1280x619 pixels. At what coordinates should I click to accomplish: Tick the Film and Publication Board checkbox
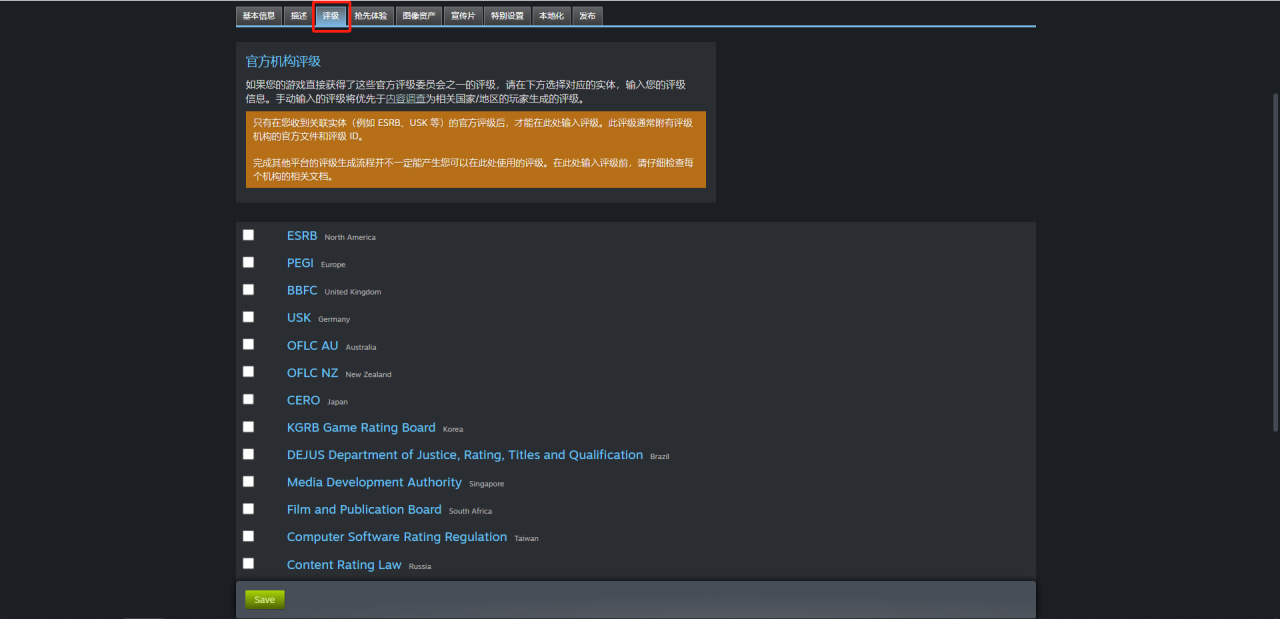[248, 509]
